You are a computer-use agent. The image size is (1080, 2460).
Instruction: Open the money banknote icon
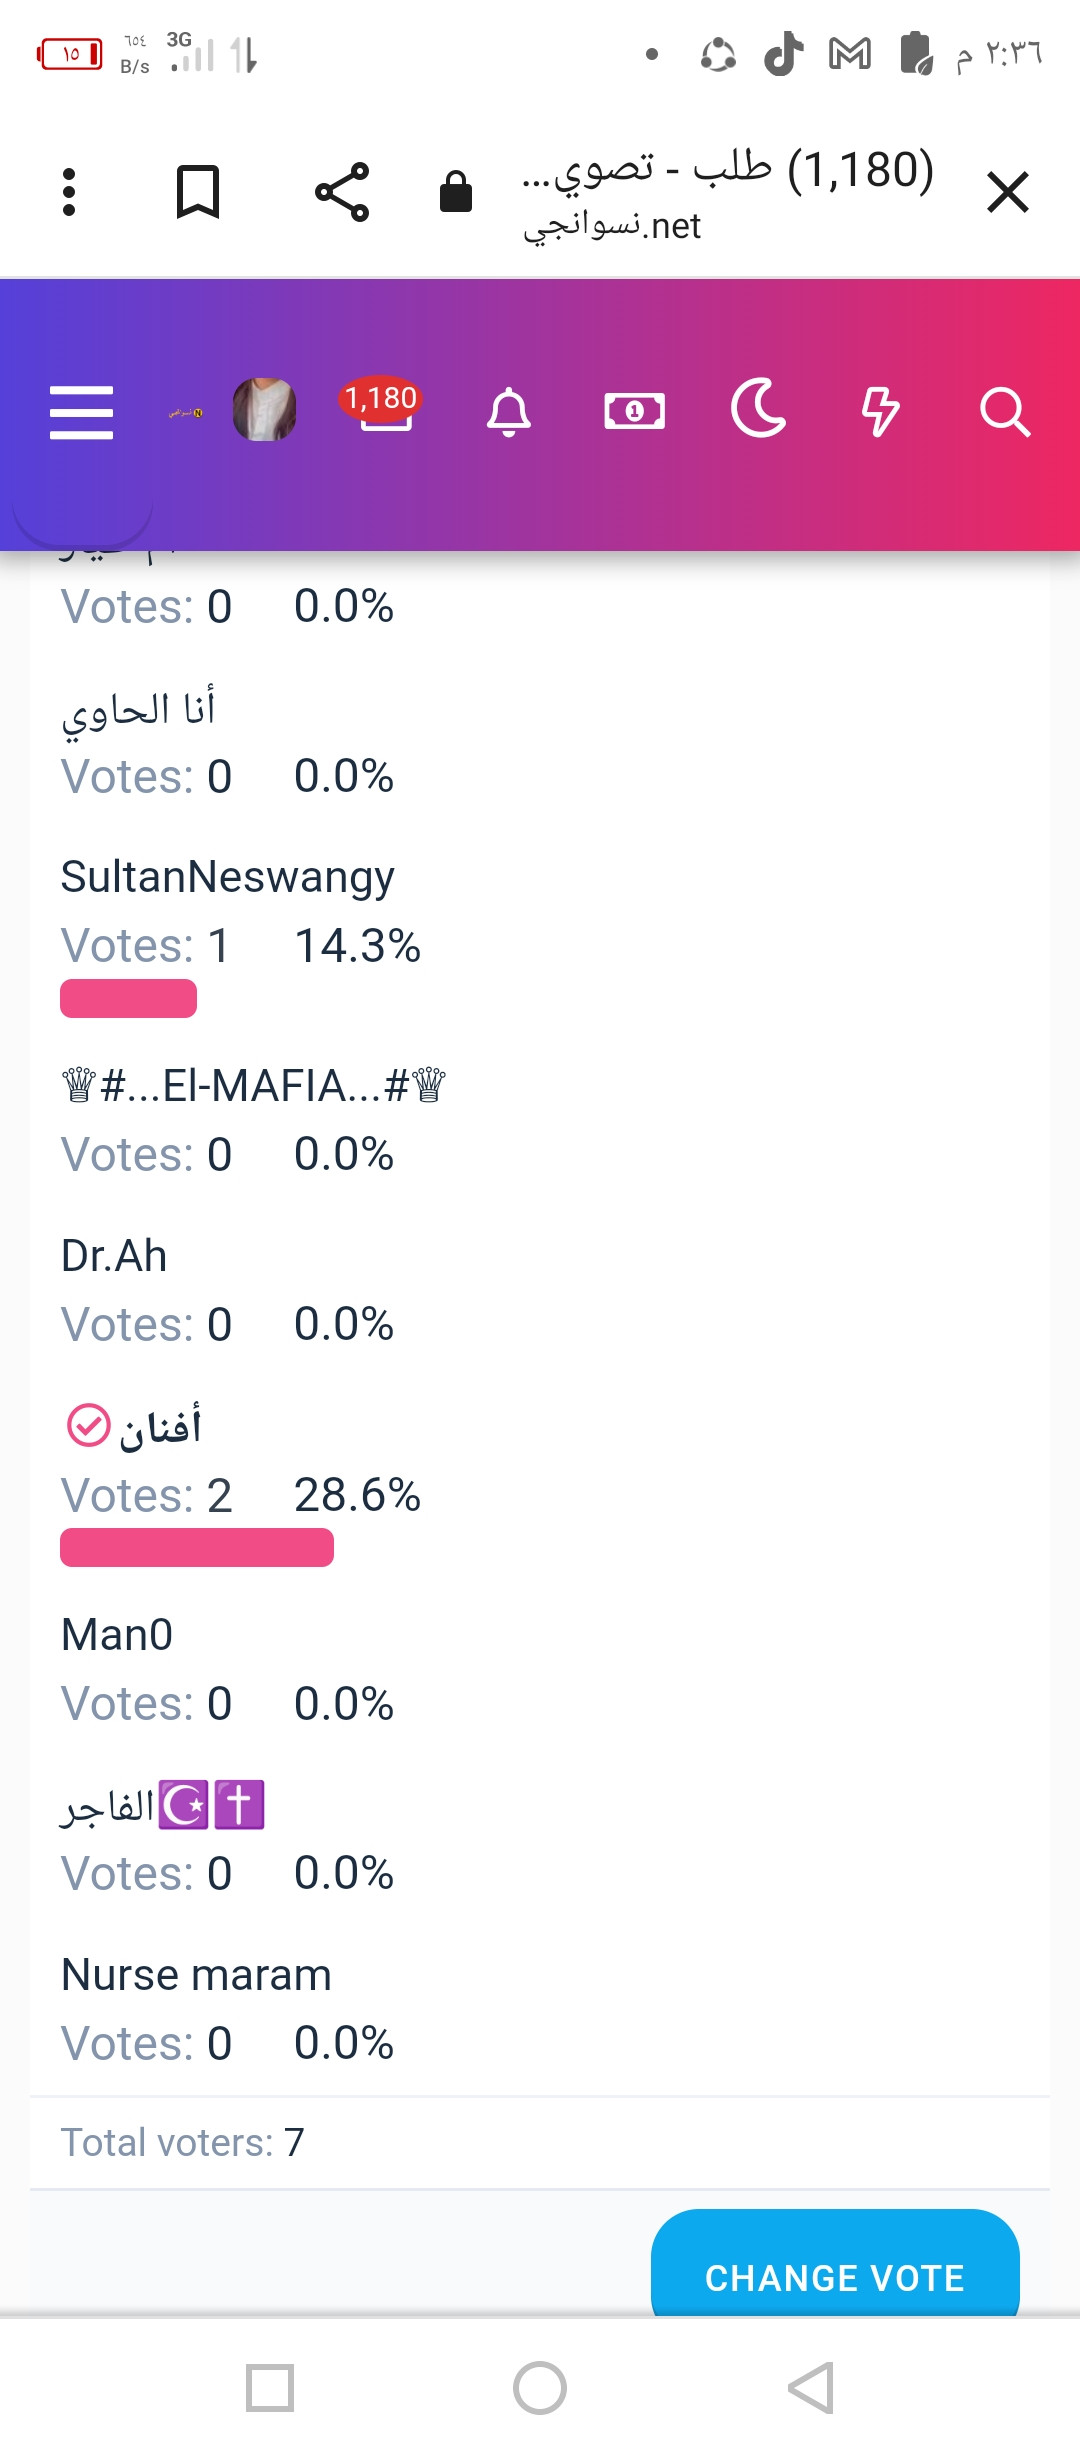[x=634, y=411]
